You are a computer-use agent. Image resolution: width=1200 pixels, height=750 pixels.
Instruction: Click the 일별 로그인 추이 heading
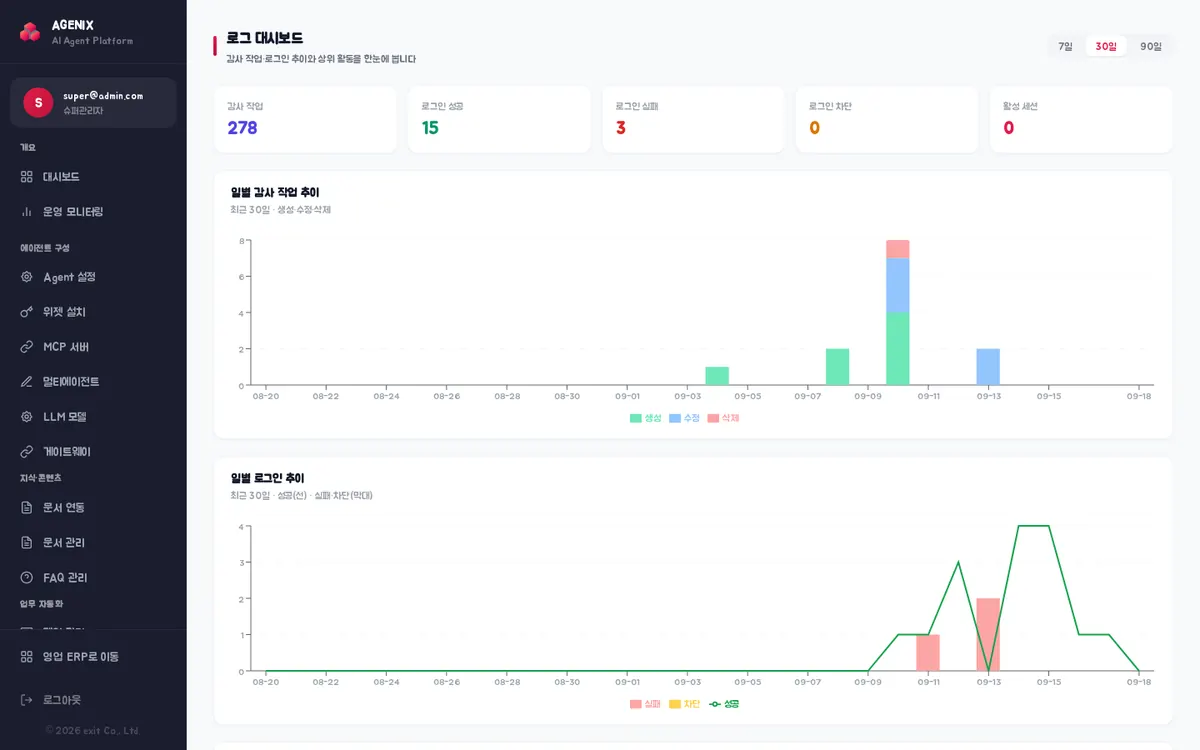tap(267, 478)
